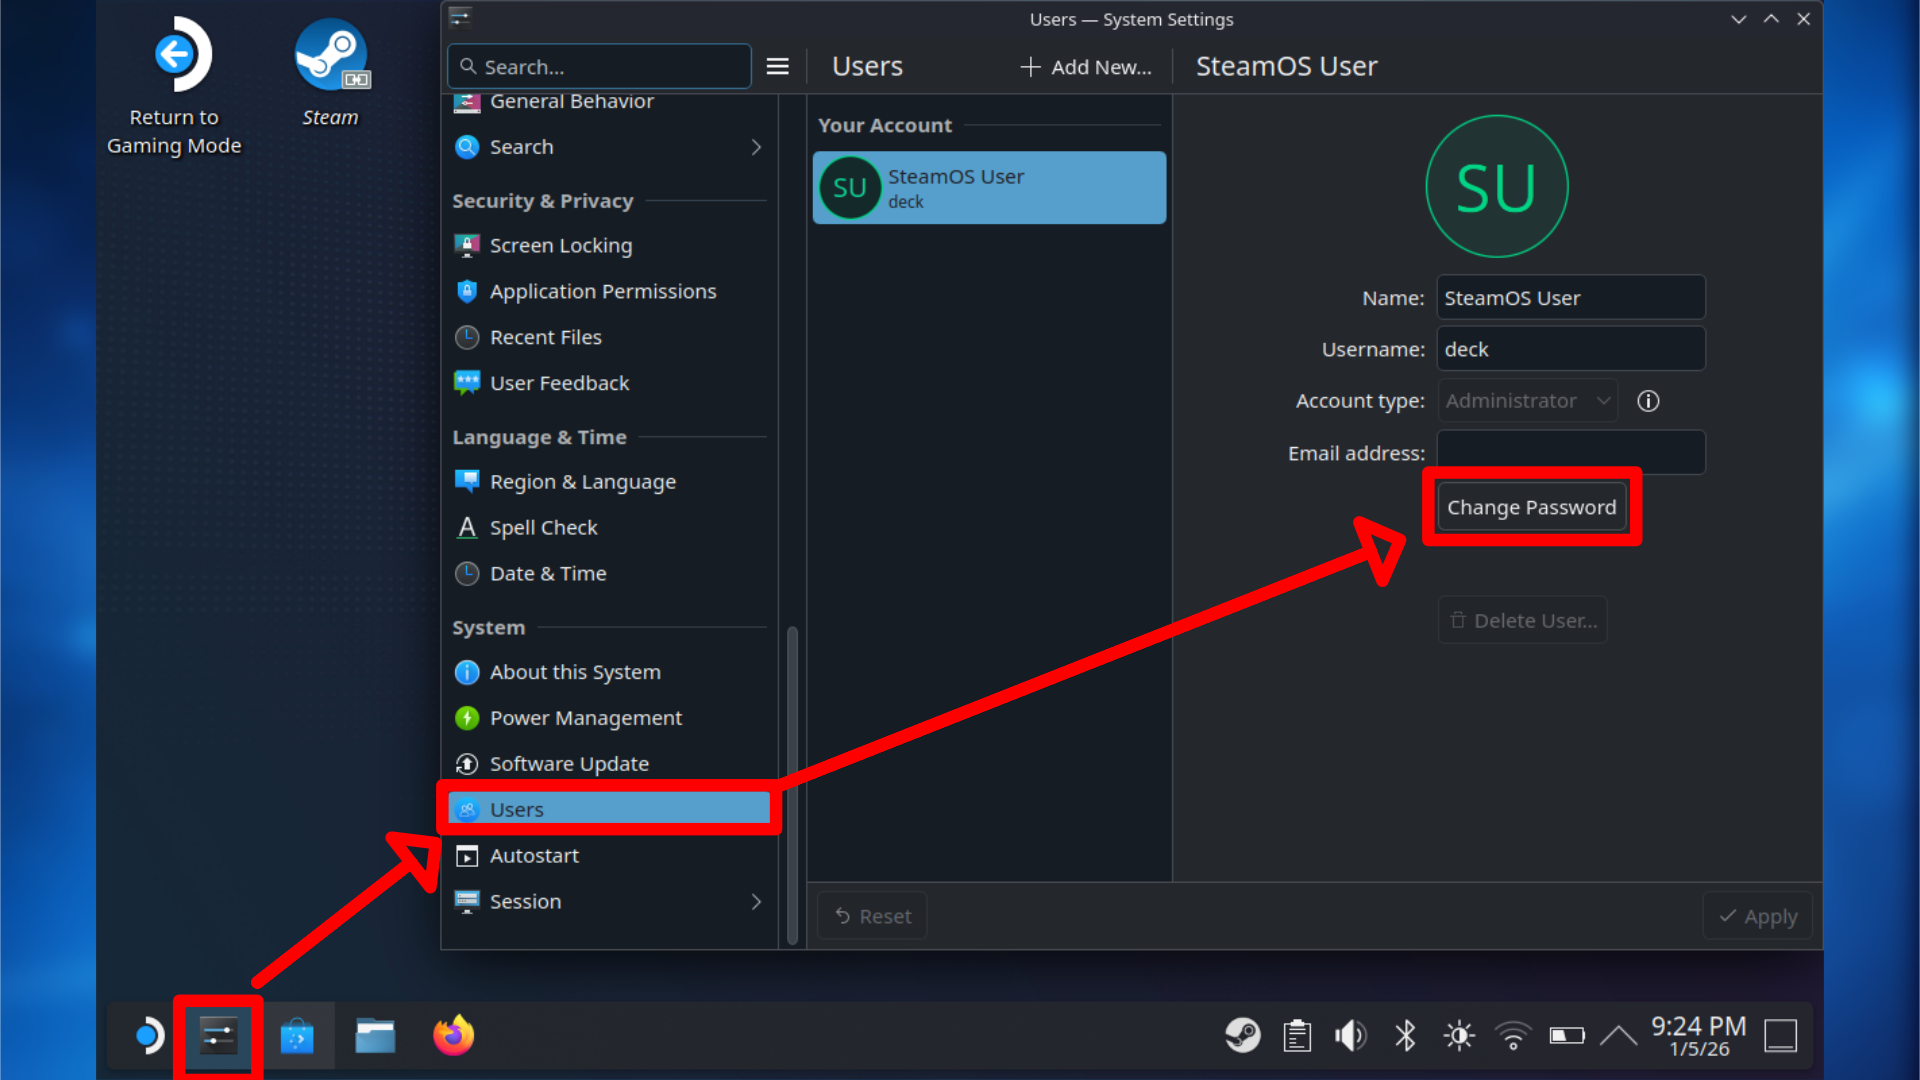The image size is (1920, 1080).
Task: Open the Account type dropdown
Action: pos(1527,401)
